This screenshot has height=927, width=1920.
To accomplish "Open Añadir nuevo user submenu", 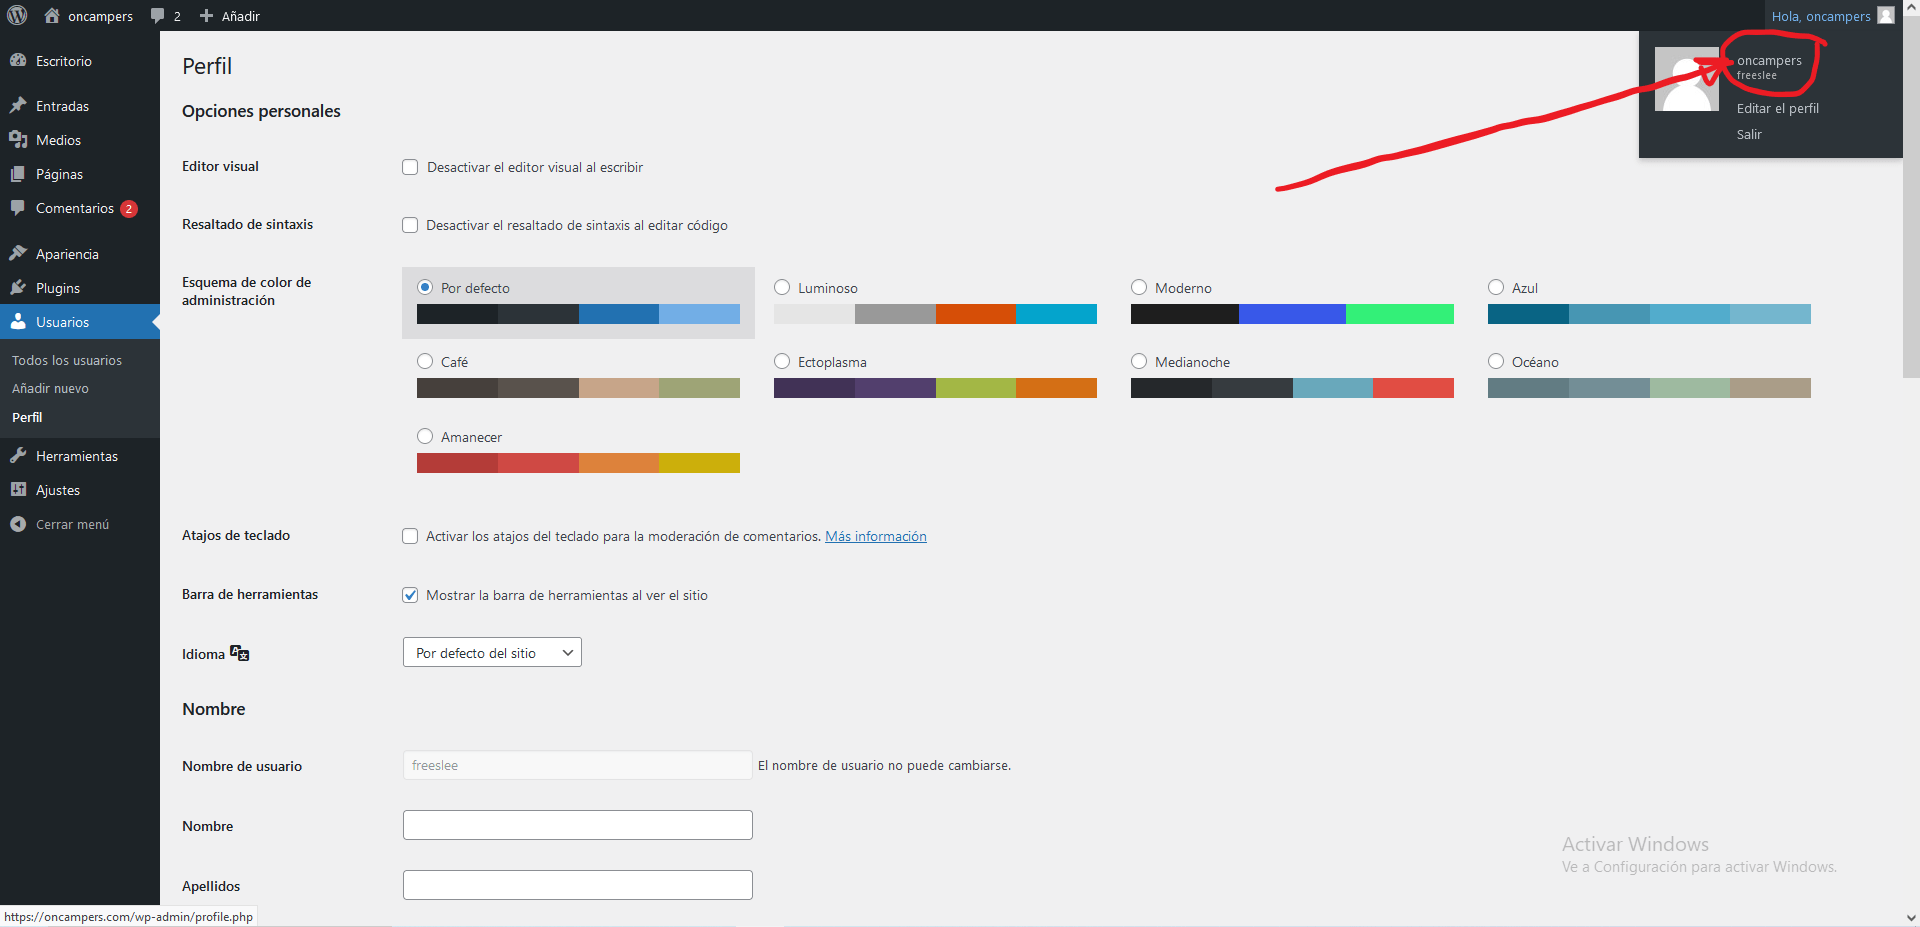I will (x=50, y=388).
